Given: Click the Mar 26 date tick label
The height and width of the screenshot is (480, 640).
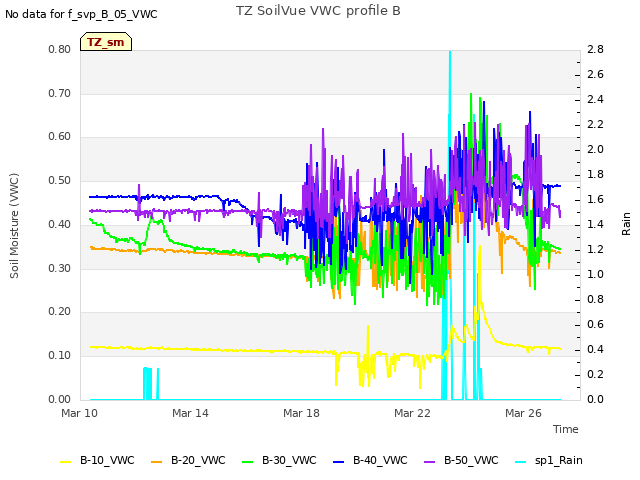Looking at the screenshot, I should click(x=523, y=413).
